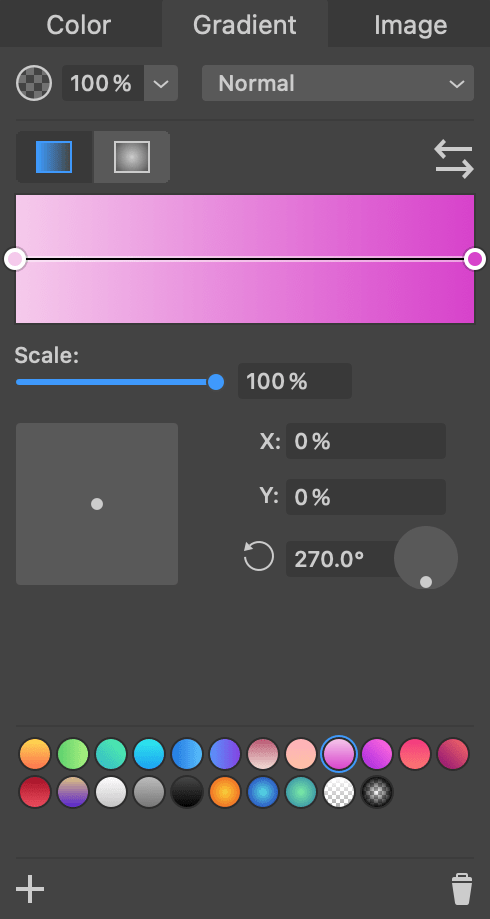
Task: Select the dark magenta right color stop
Action: (x=475, y=258)
